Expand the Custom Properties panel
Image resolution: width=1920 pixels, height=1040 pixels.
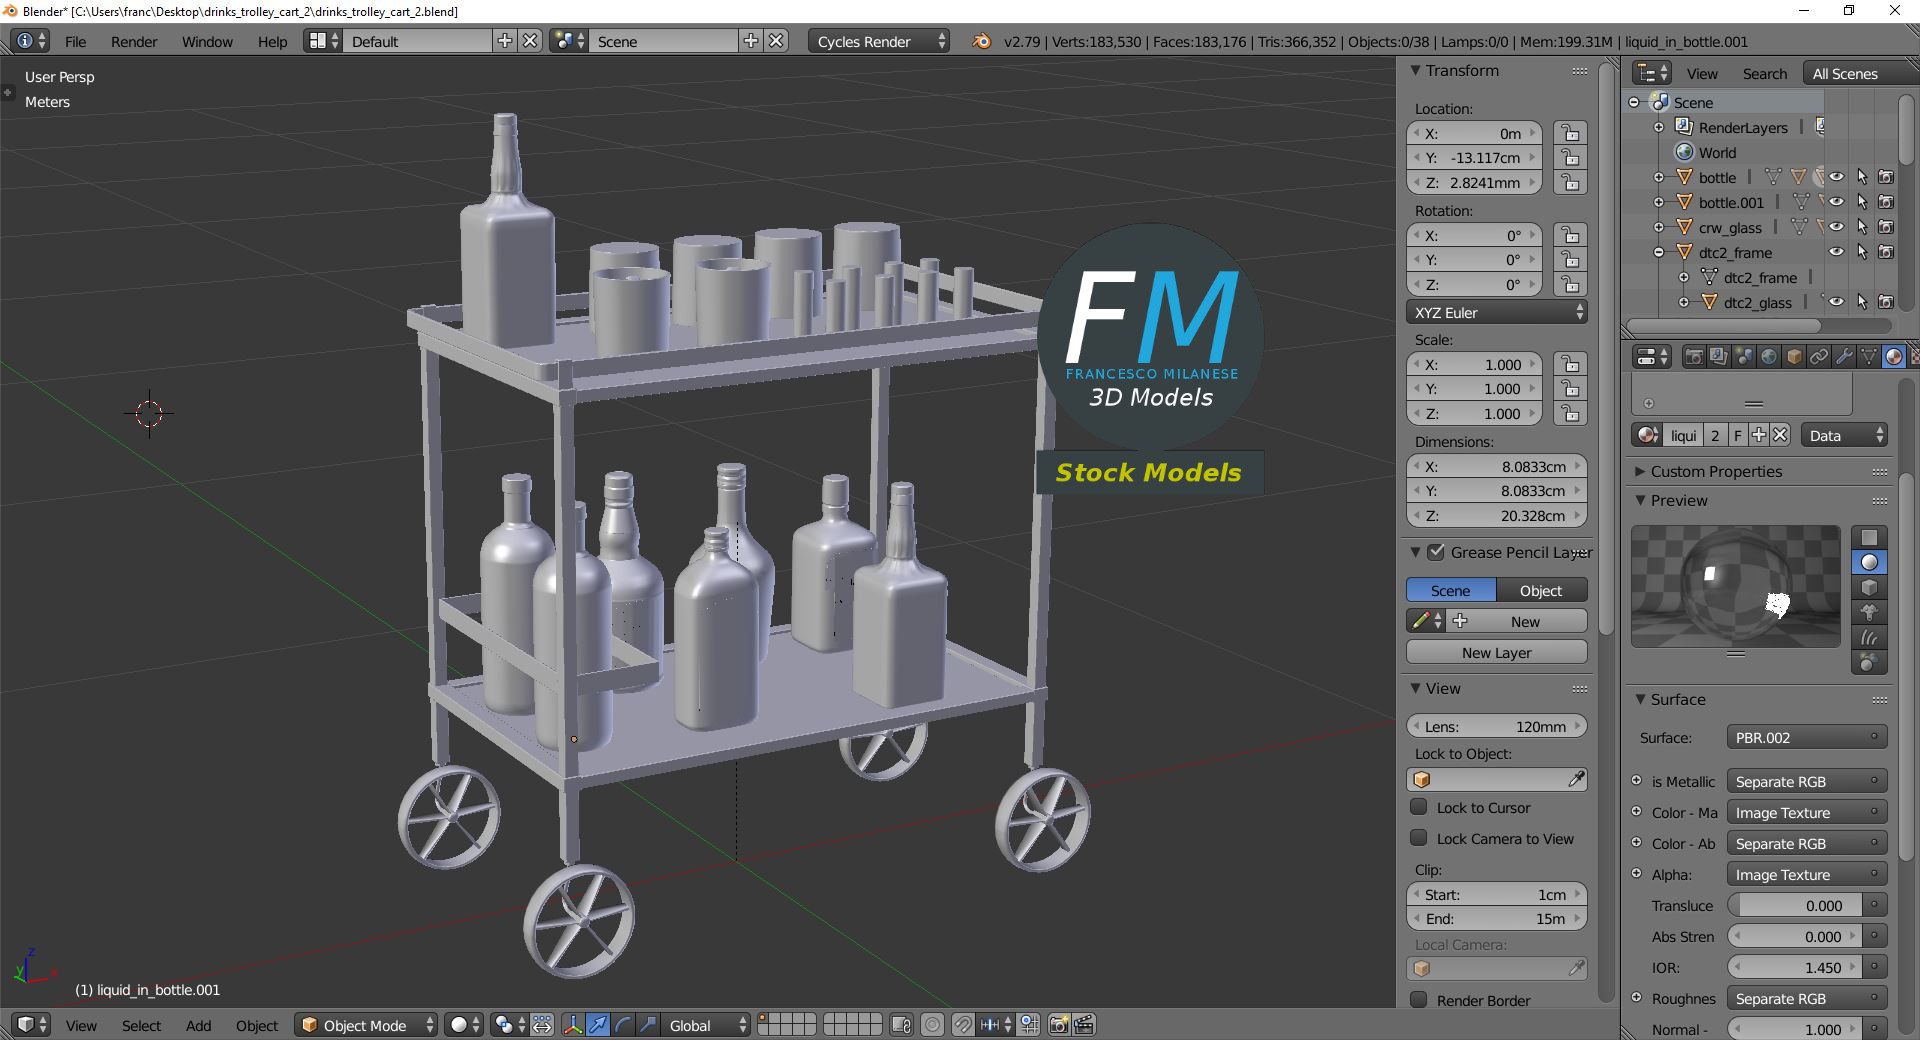coord(1640,471)
